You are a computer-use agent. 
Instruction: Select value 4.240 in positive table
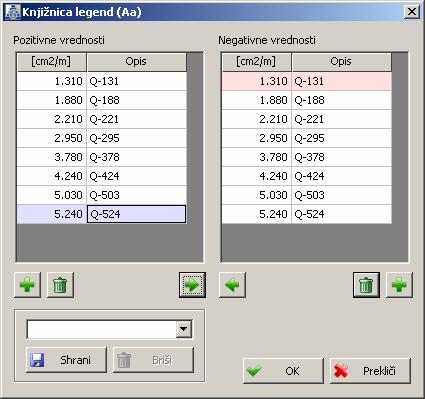52,176
